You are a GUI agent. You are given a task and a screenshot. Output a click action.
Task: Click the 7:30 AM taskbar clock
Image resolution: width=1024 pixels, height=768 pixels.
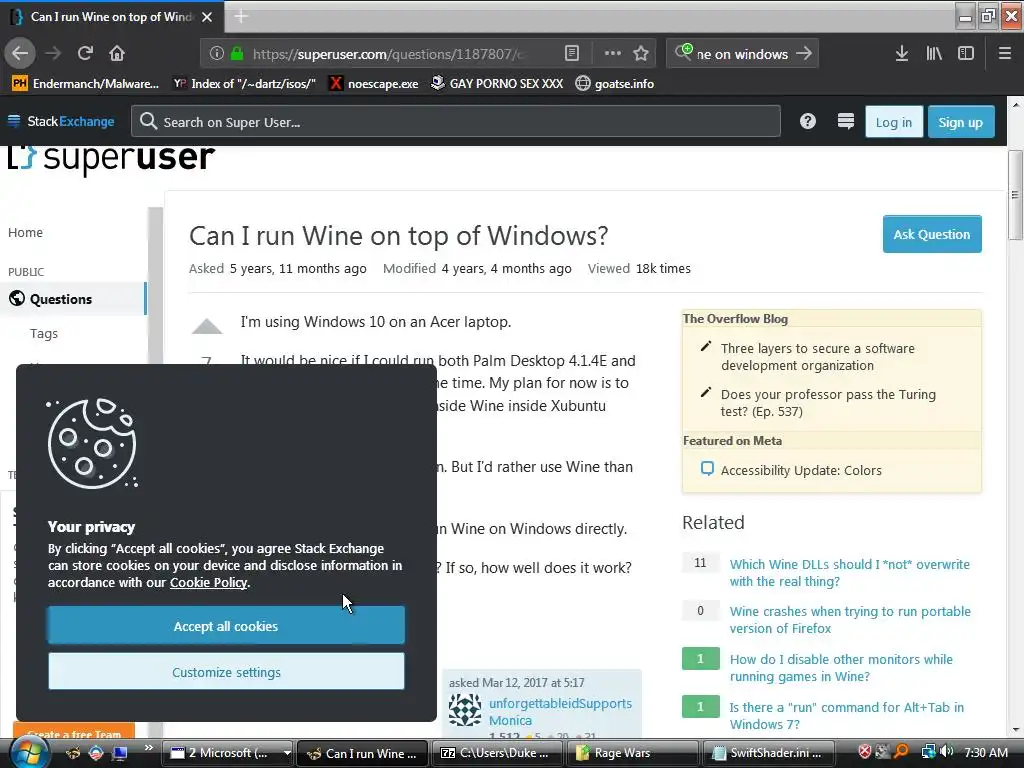pyautogui.click(x=986, y=753)
